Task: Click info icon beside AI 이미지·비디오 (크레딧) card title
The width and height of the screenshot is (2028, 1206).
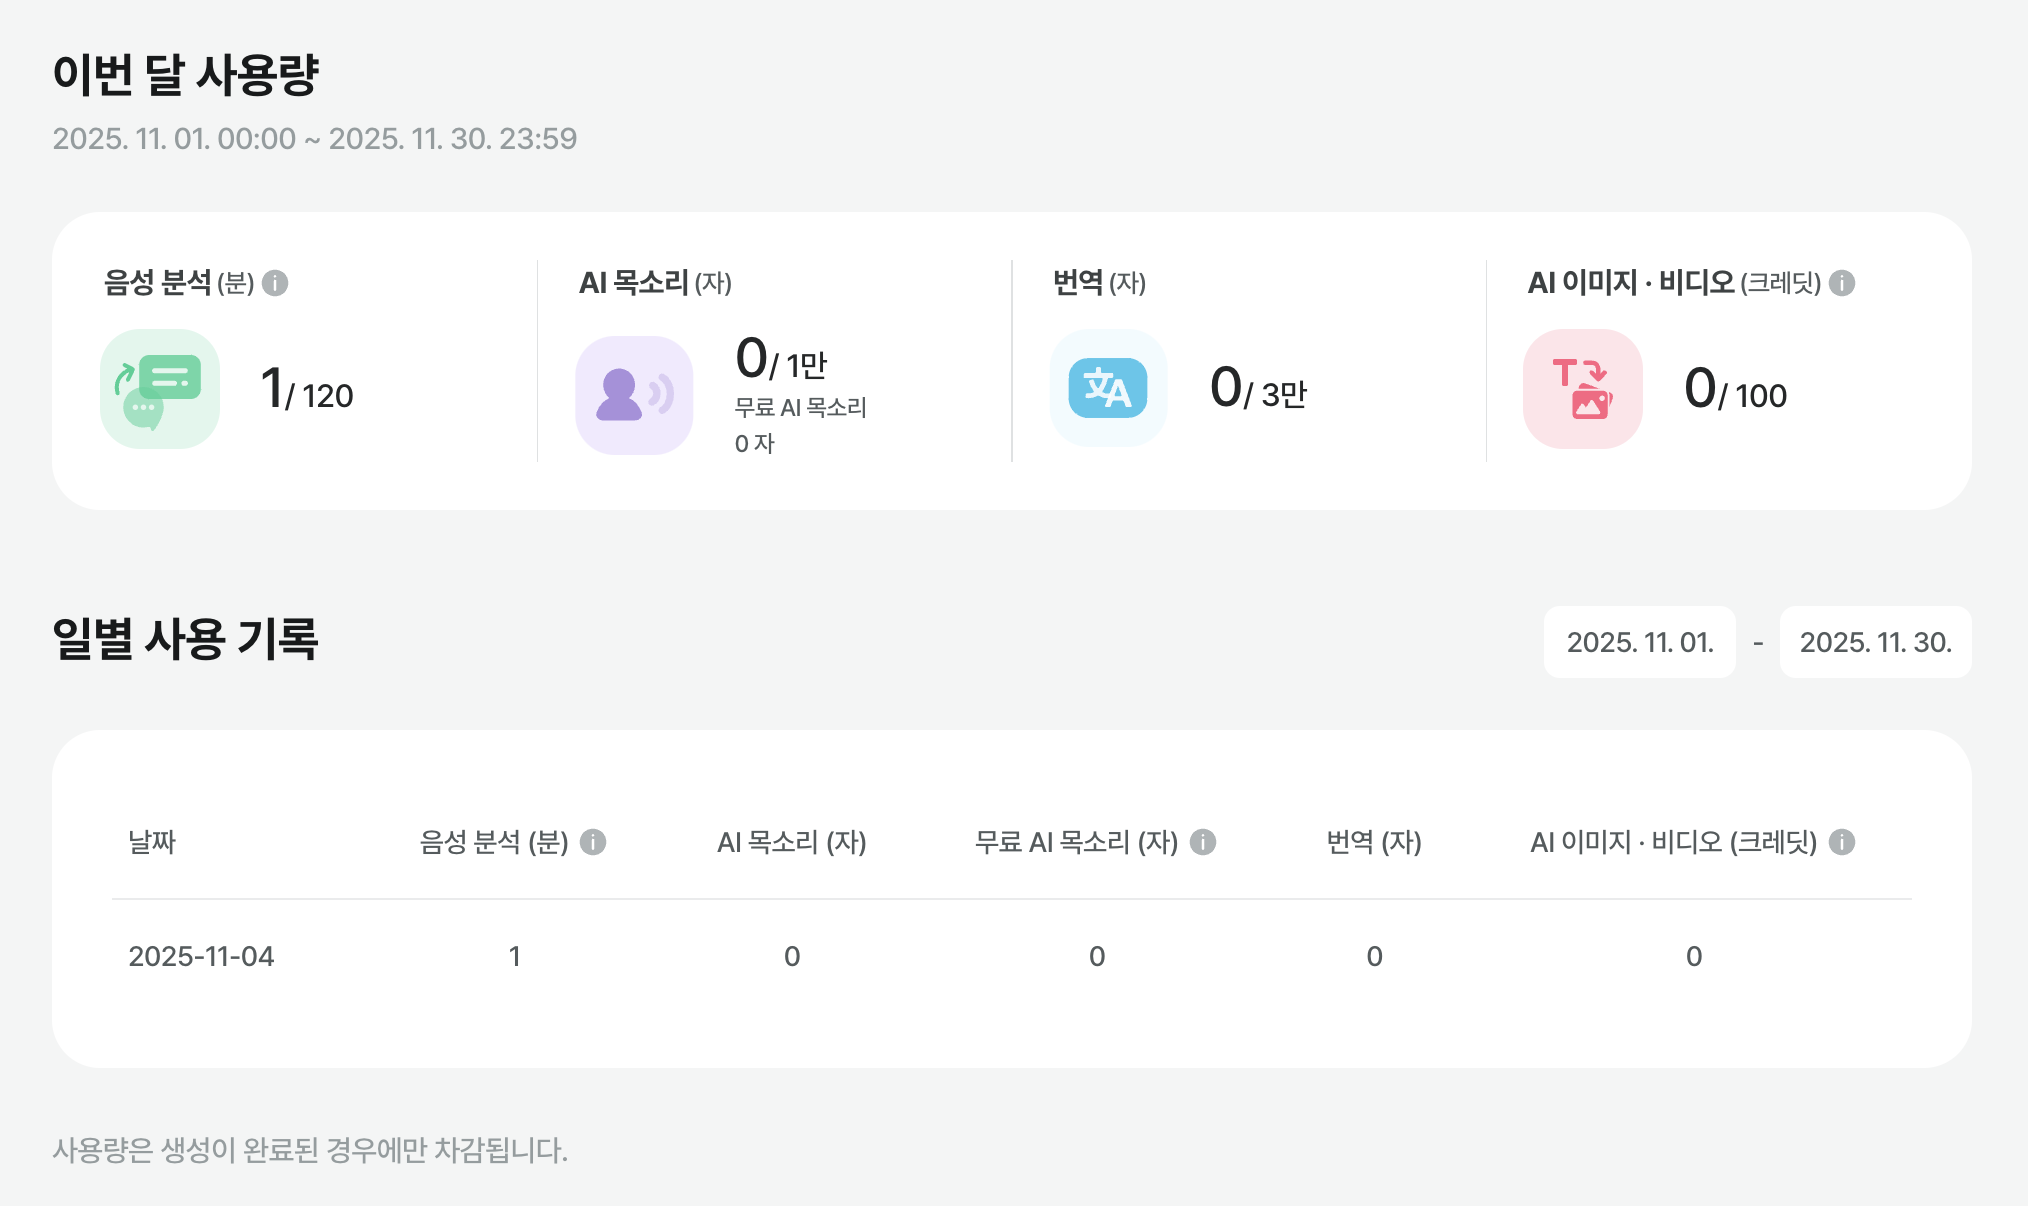Action: (x=1842, y=283)
